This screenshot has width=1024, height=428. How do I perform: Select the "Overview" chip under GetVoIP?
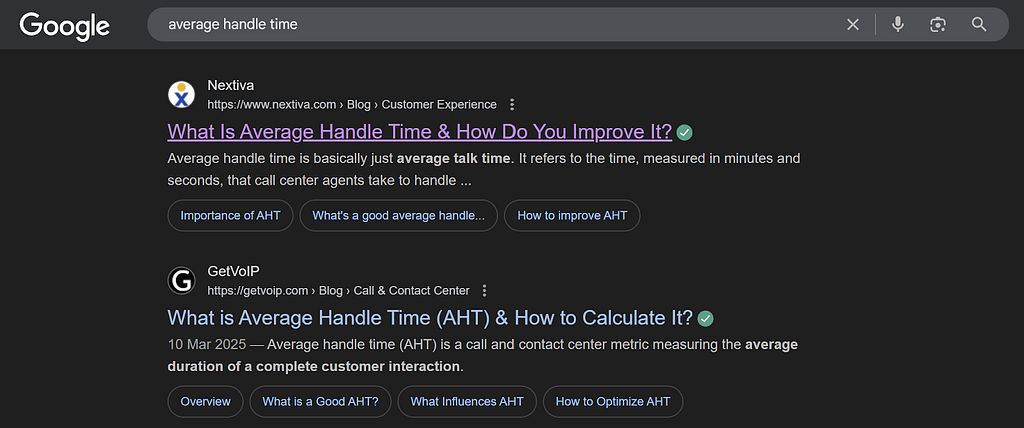click(206, 402)
